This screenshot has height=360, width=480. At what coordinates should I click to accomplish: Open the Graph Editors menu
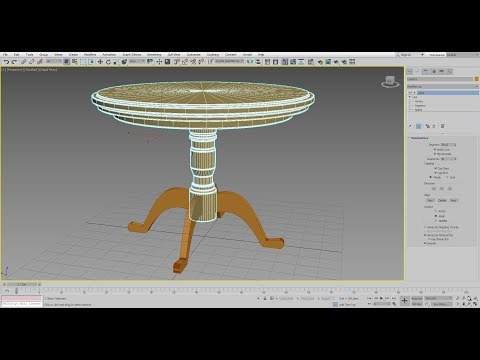(x=132, y=54)
